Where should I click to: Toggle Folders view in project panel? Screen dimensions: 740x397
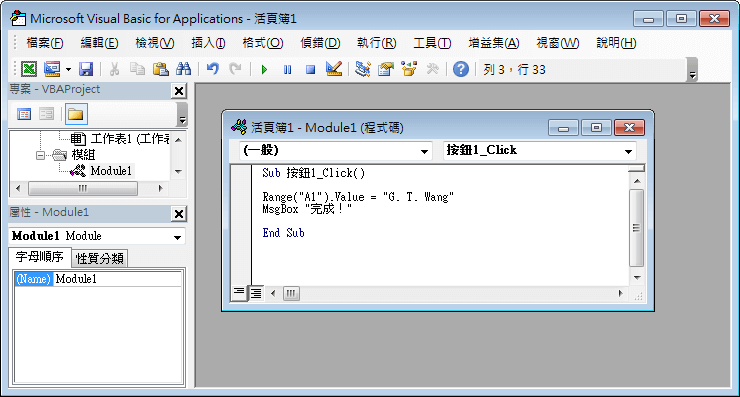click(x=76, y=114)
